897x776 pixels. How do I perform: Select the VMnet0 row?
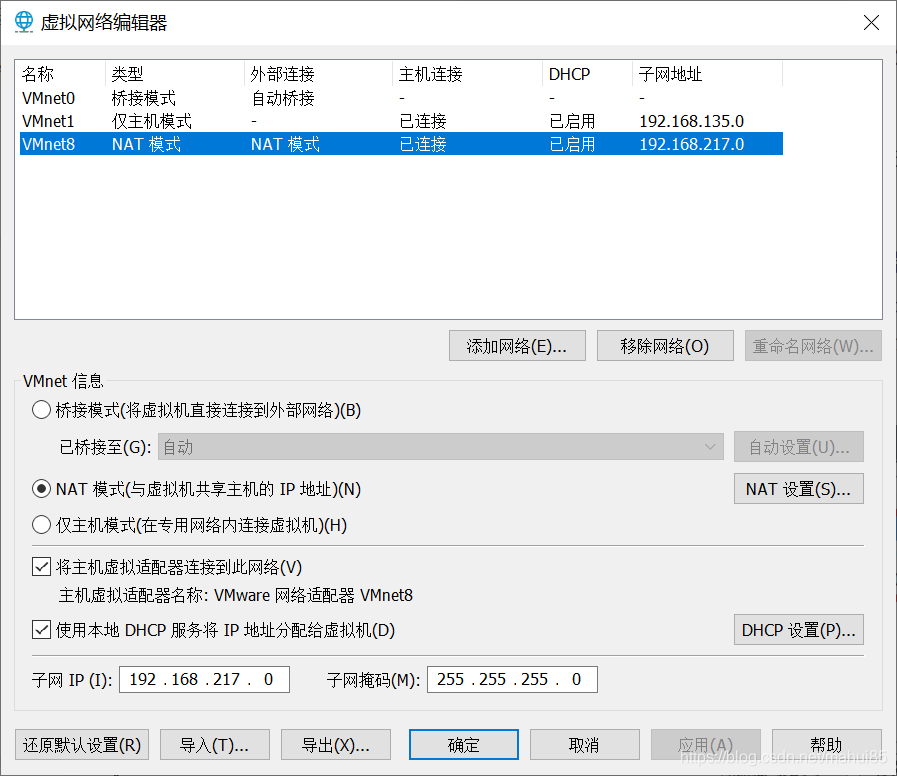point(401,98)
